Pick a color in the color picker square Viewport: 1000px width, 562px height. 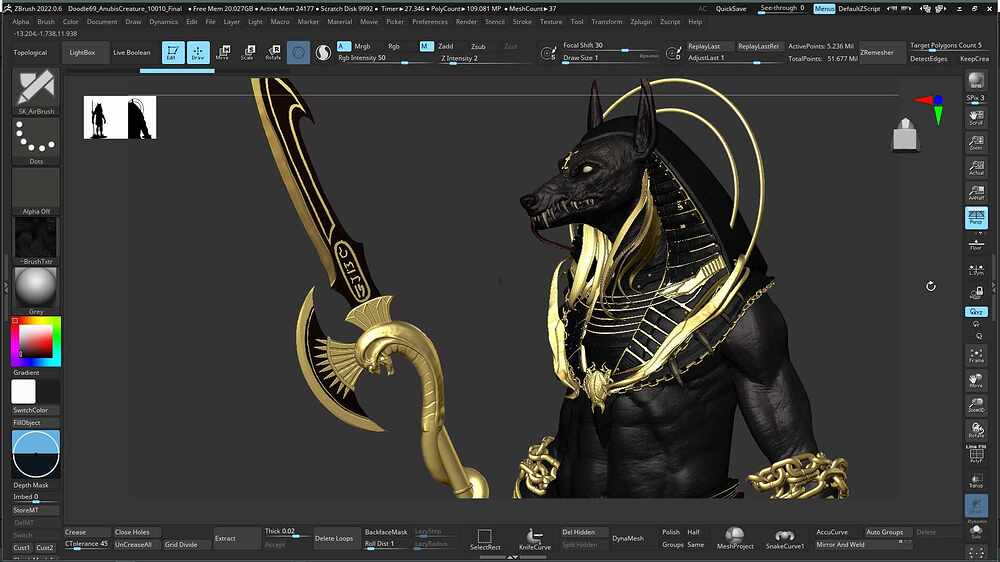pos(36,341)
